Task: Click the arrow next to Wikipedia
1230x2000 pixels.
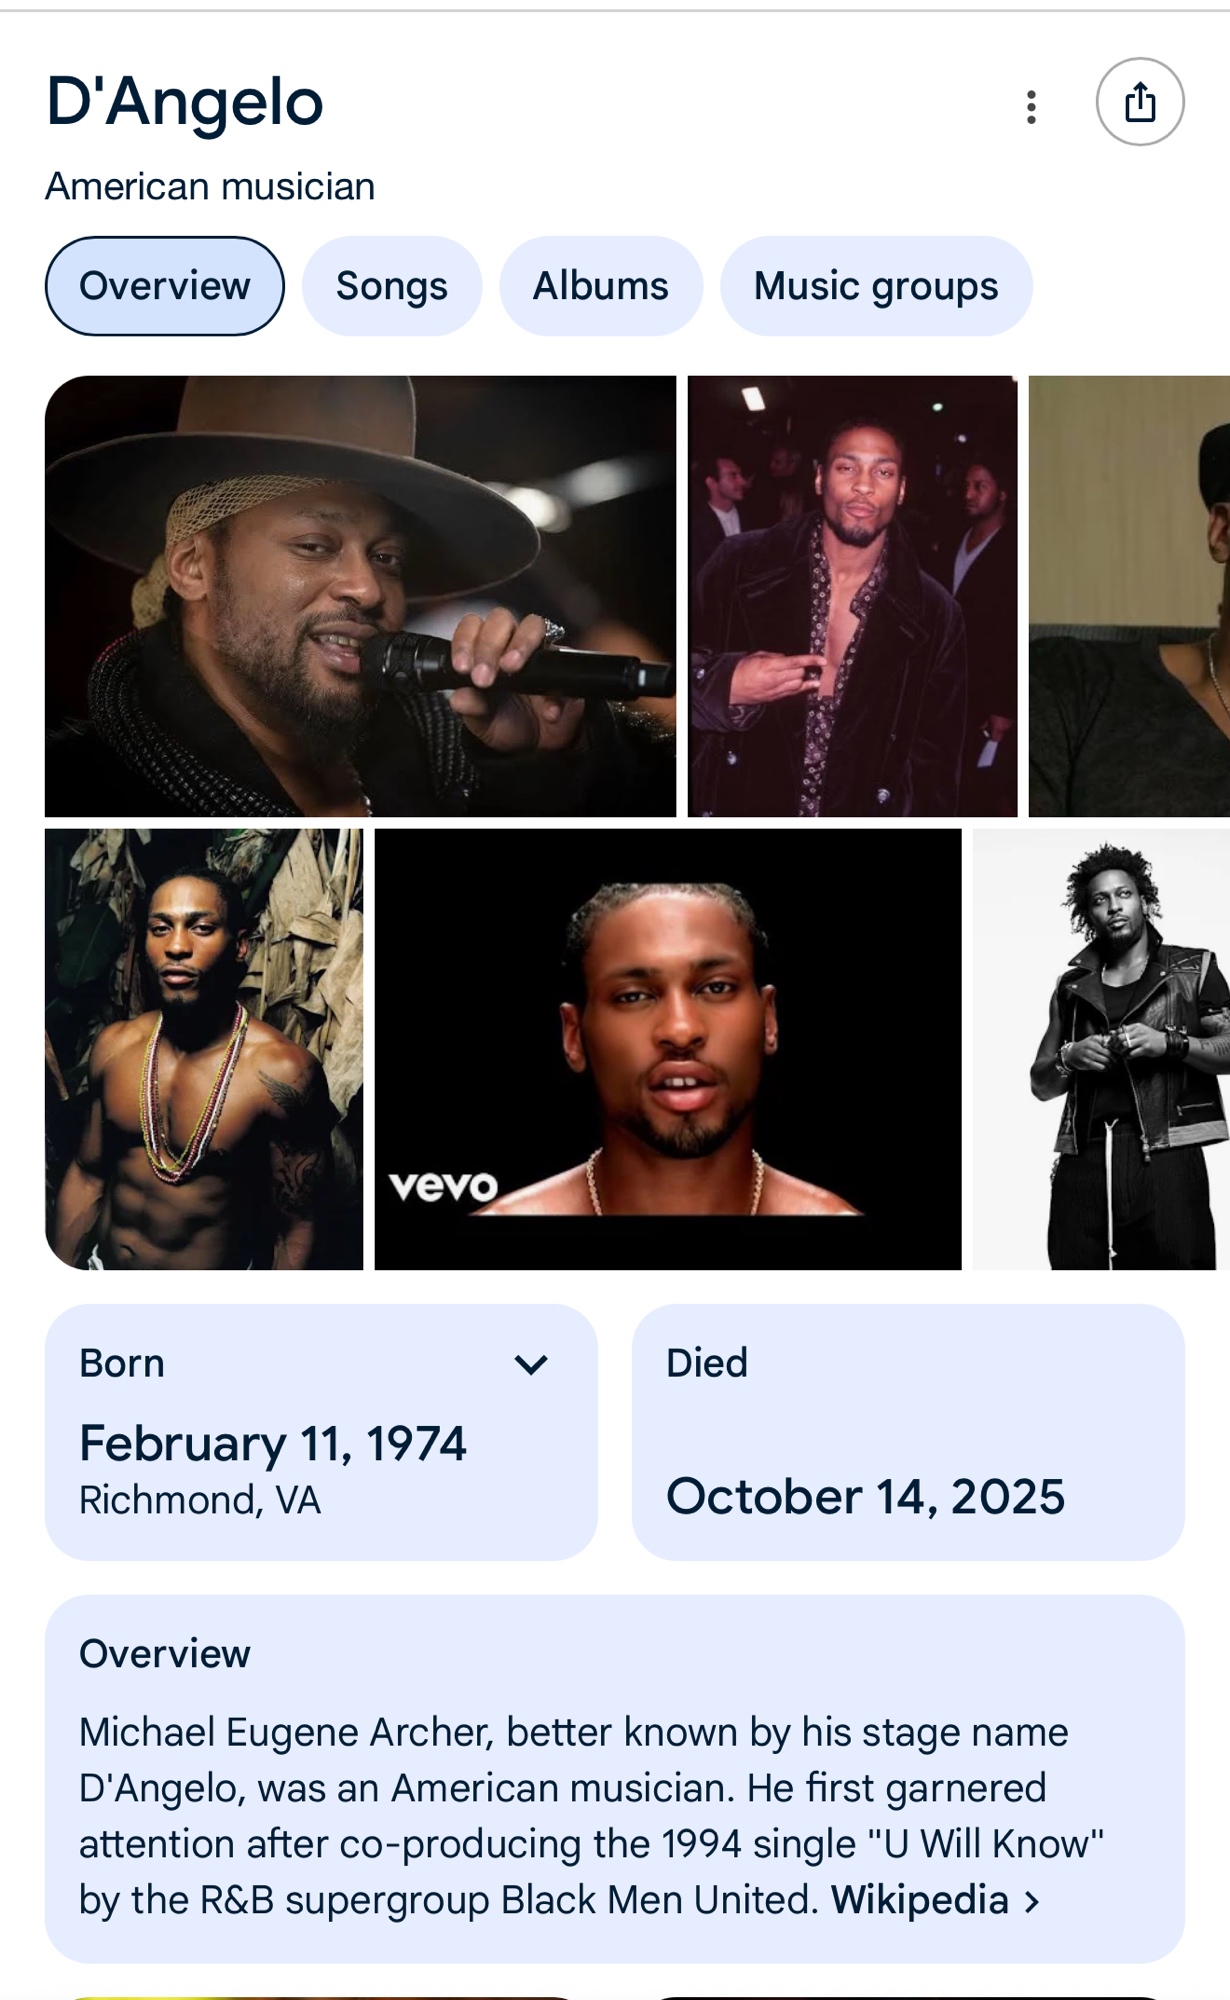Action: 1033,1901
